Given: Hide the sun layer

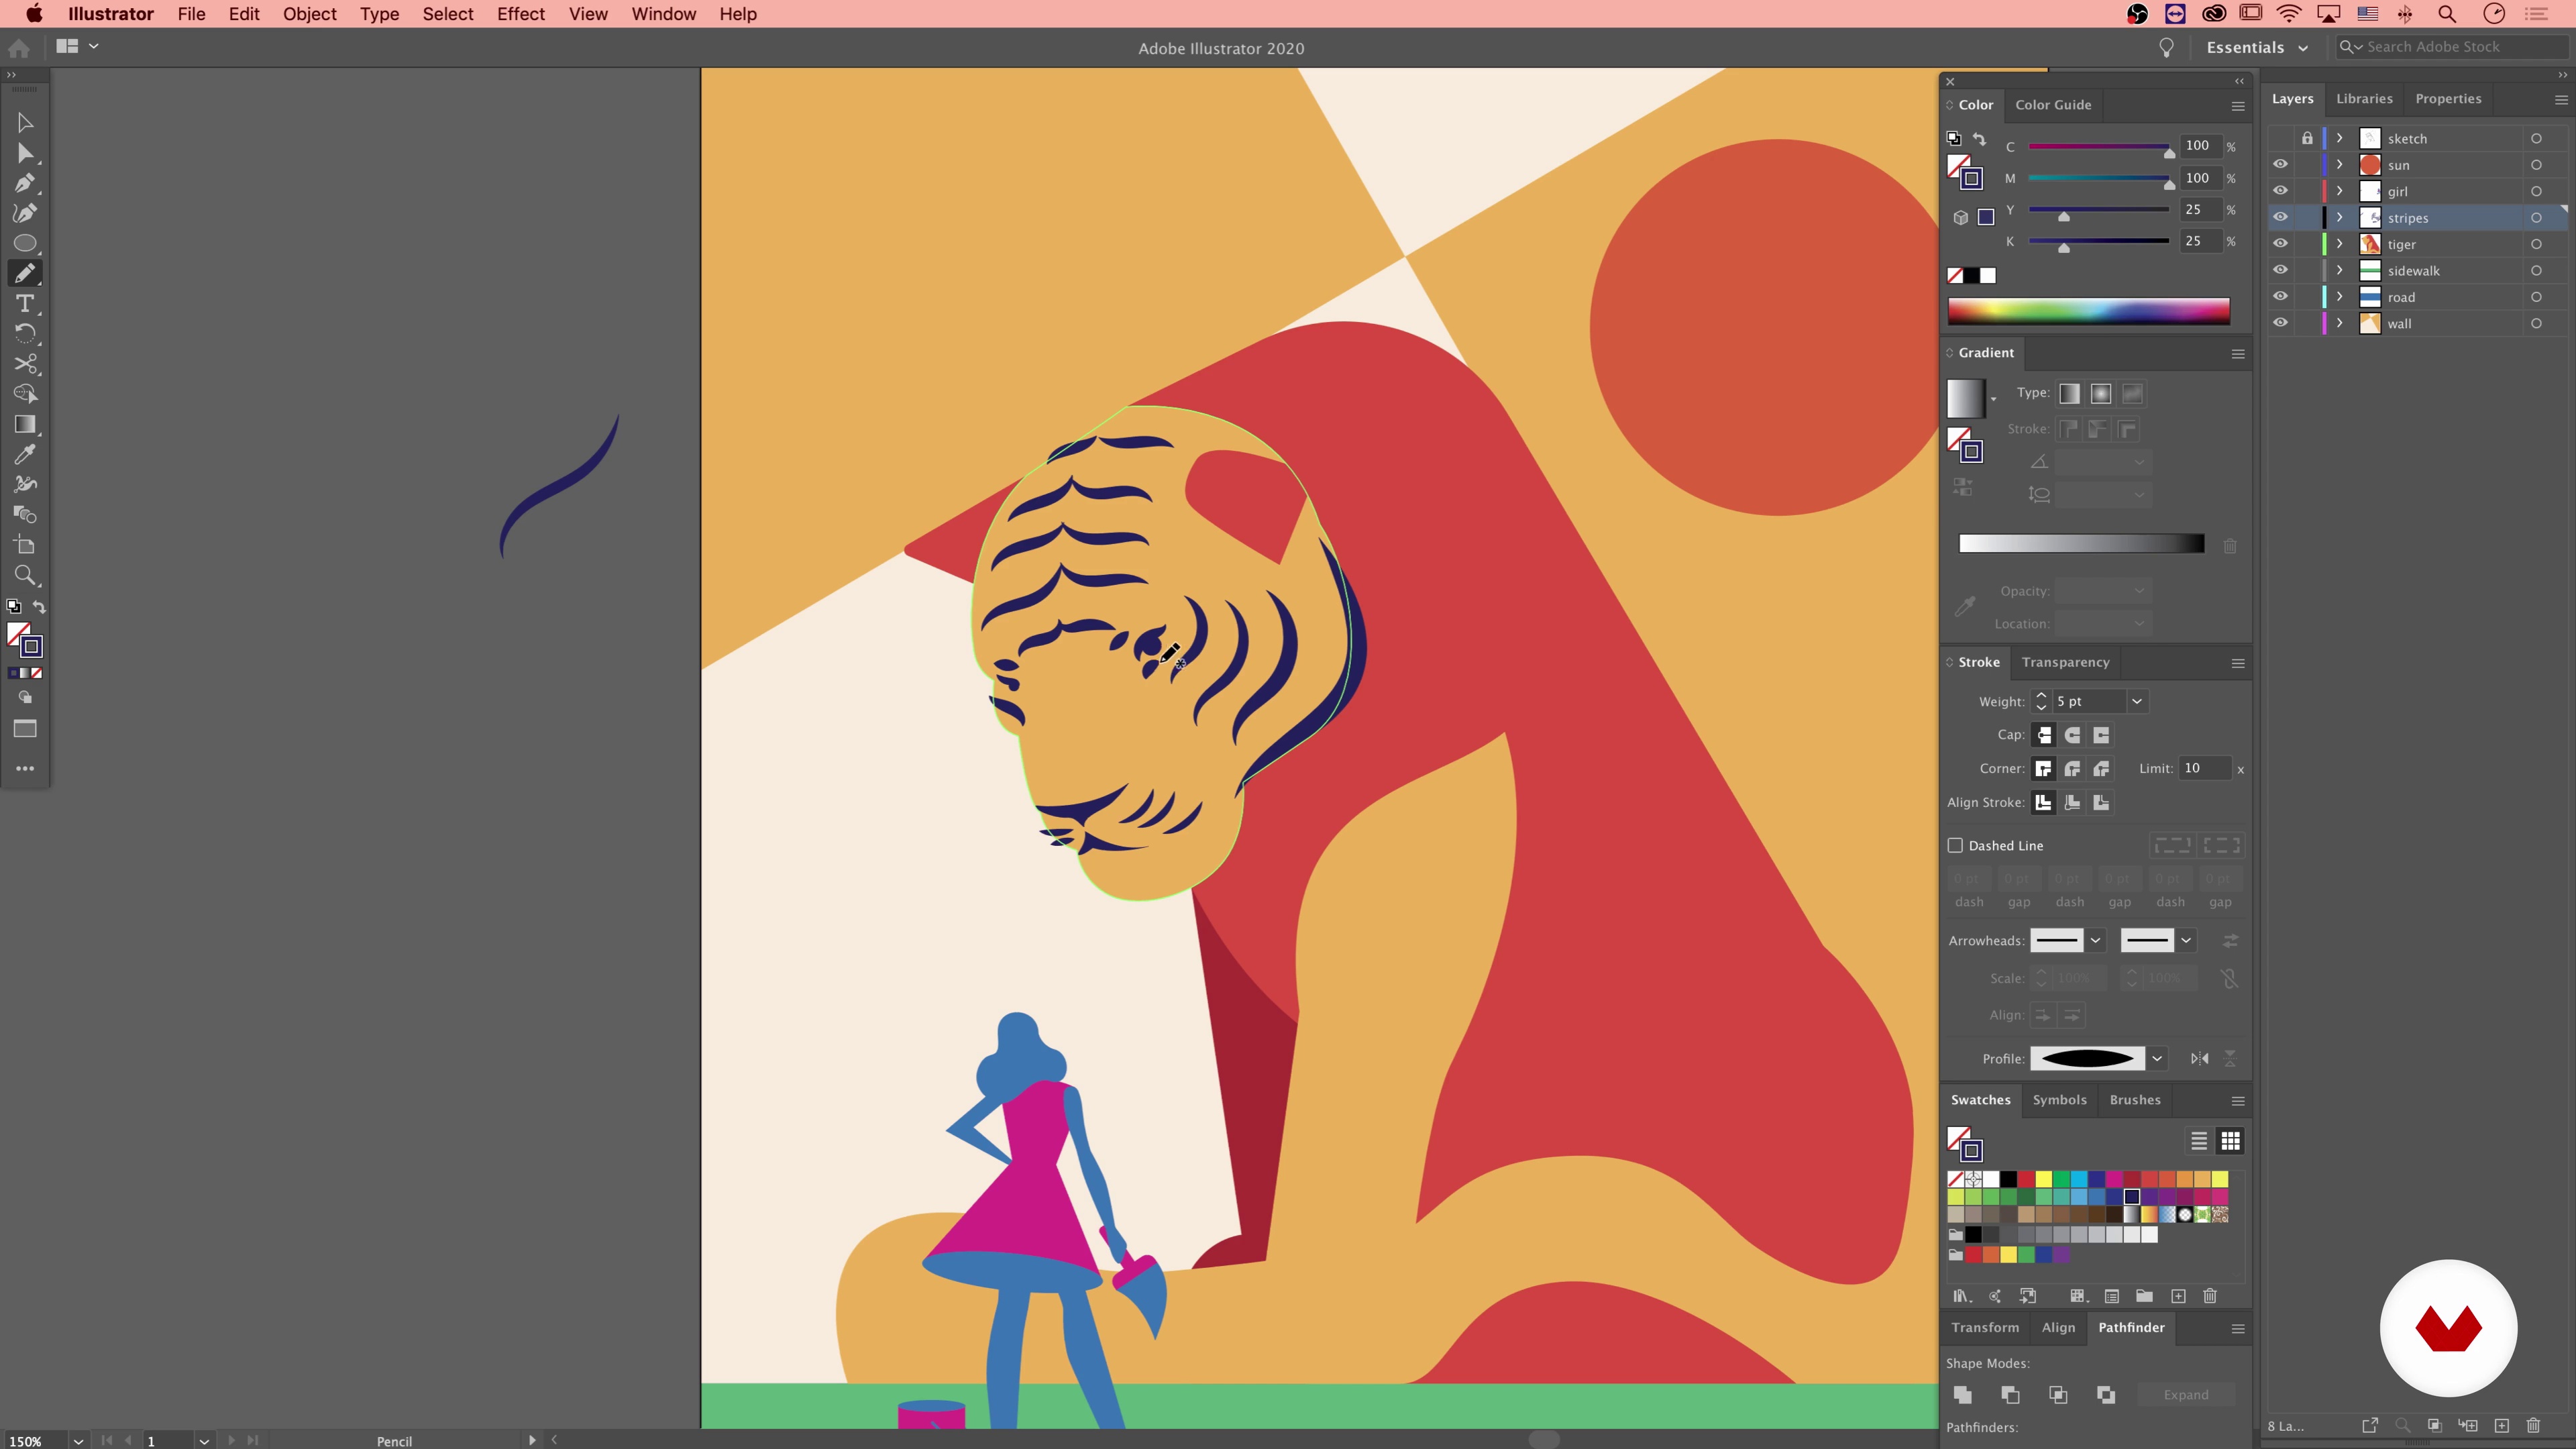Looking at the screenshot, I should click(x=2280, y=165).
